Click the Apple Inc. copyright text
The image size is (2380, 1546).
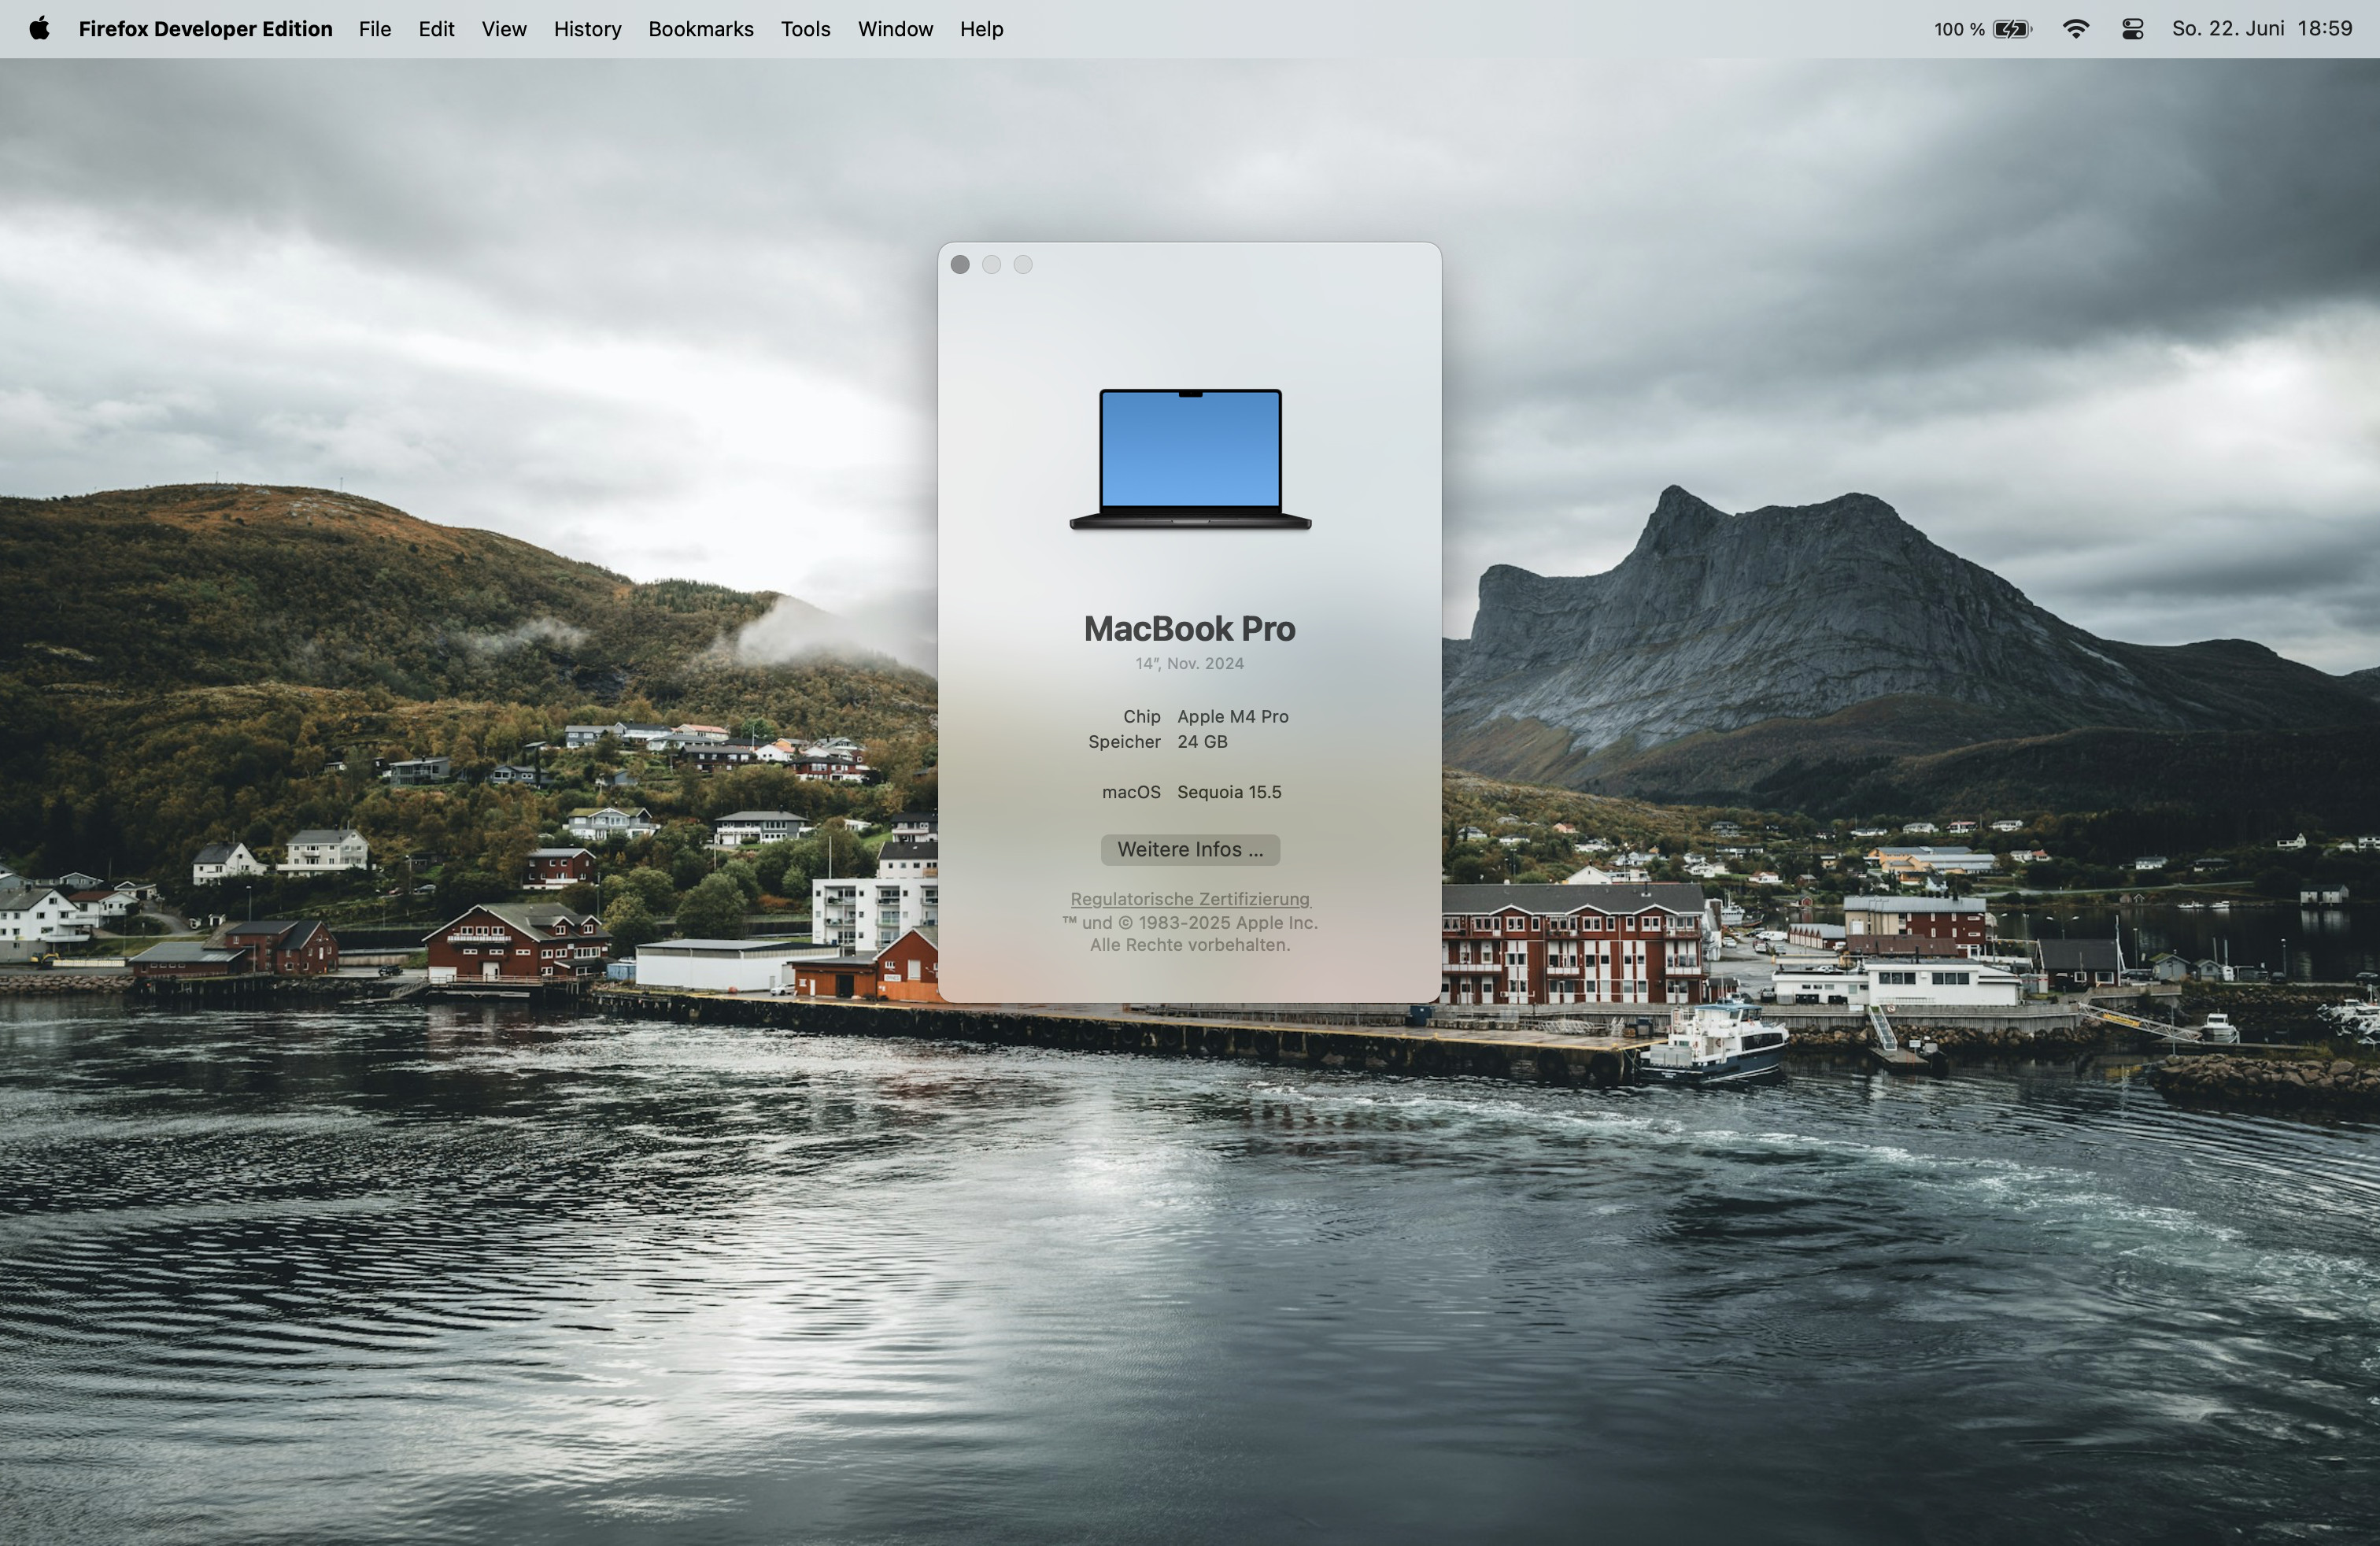1190,922
